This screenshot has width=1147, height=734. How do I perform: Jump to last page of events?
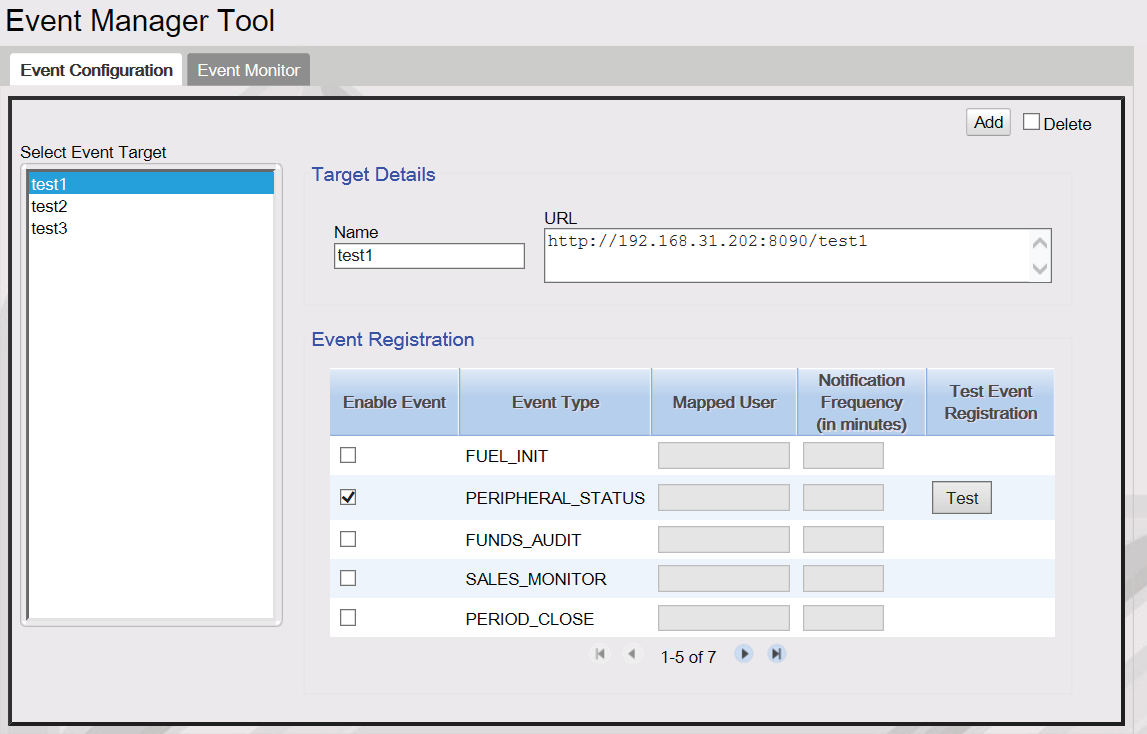coord(777,654)
